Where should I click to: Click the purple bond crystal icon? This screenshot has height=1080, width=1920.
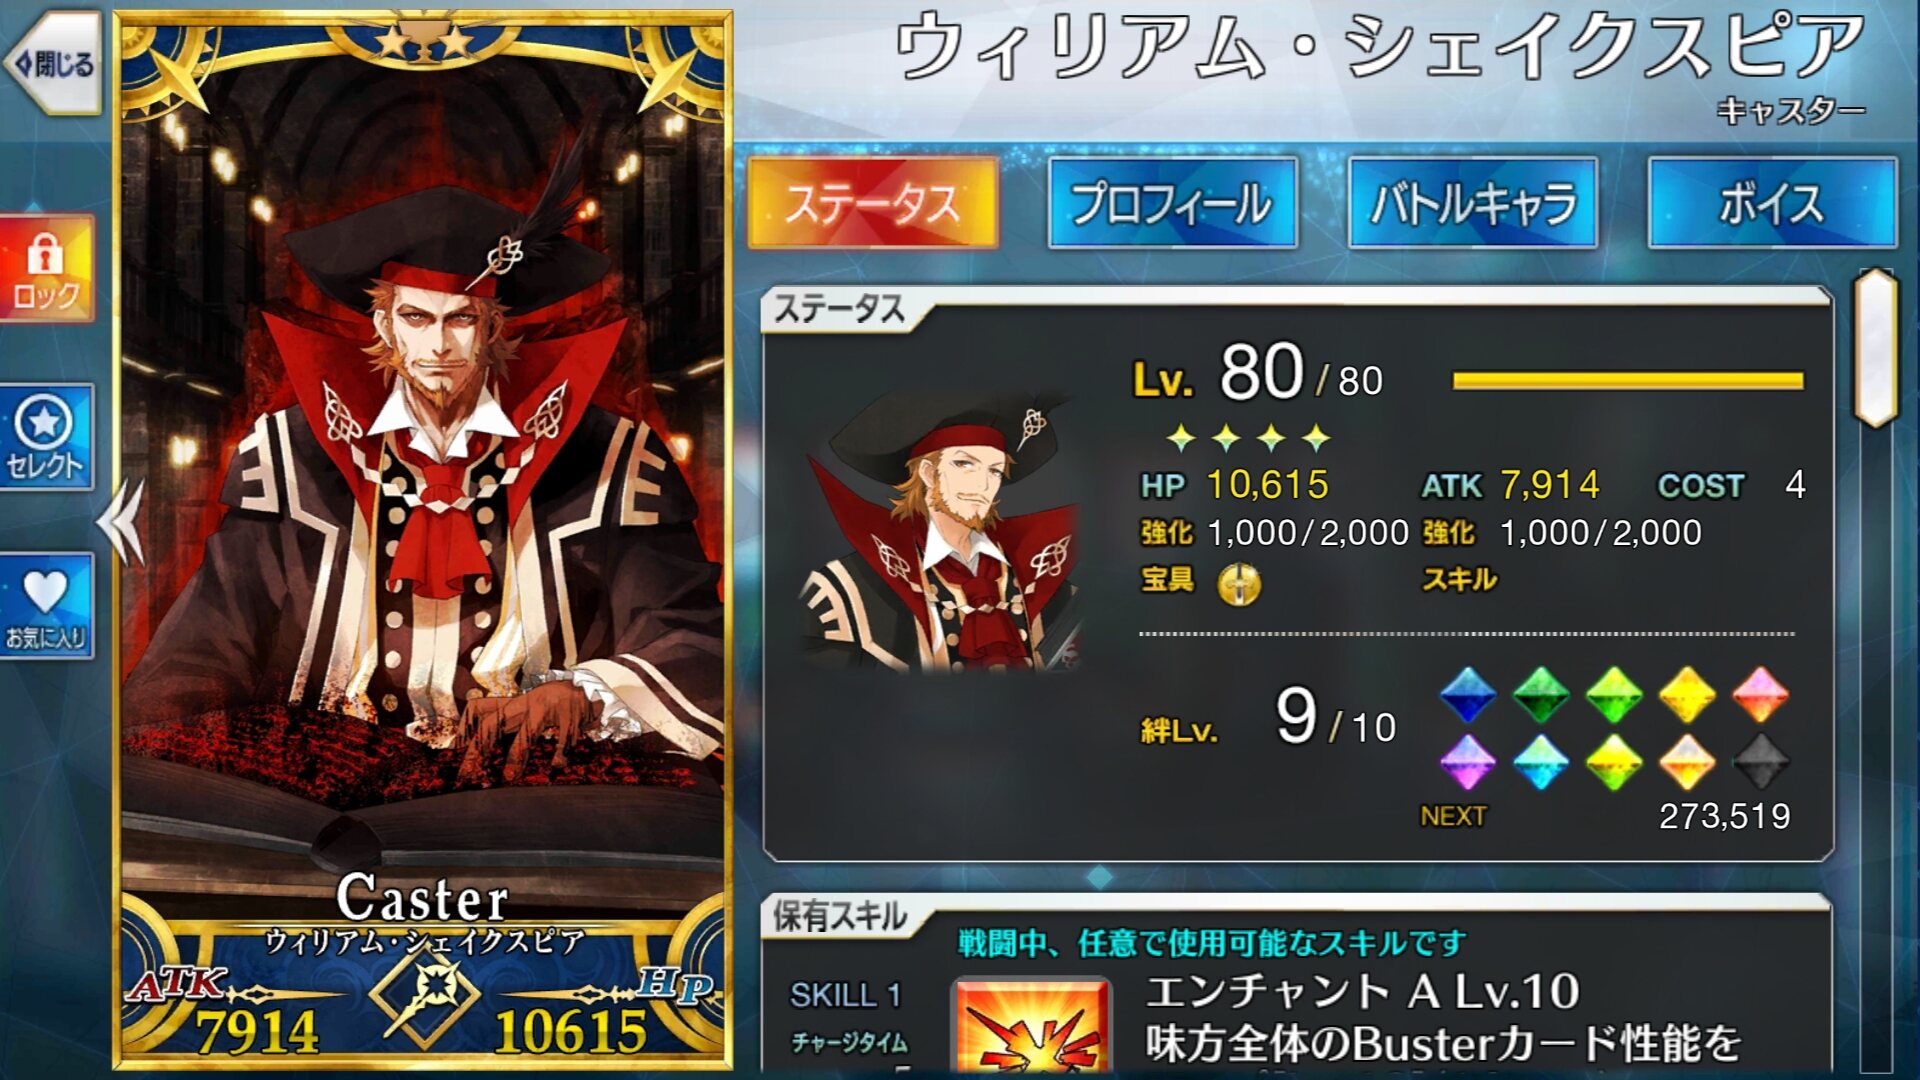coord(1467,761)
